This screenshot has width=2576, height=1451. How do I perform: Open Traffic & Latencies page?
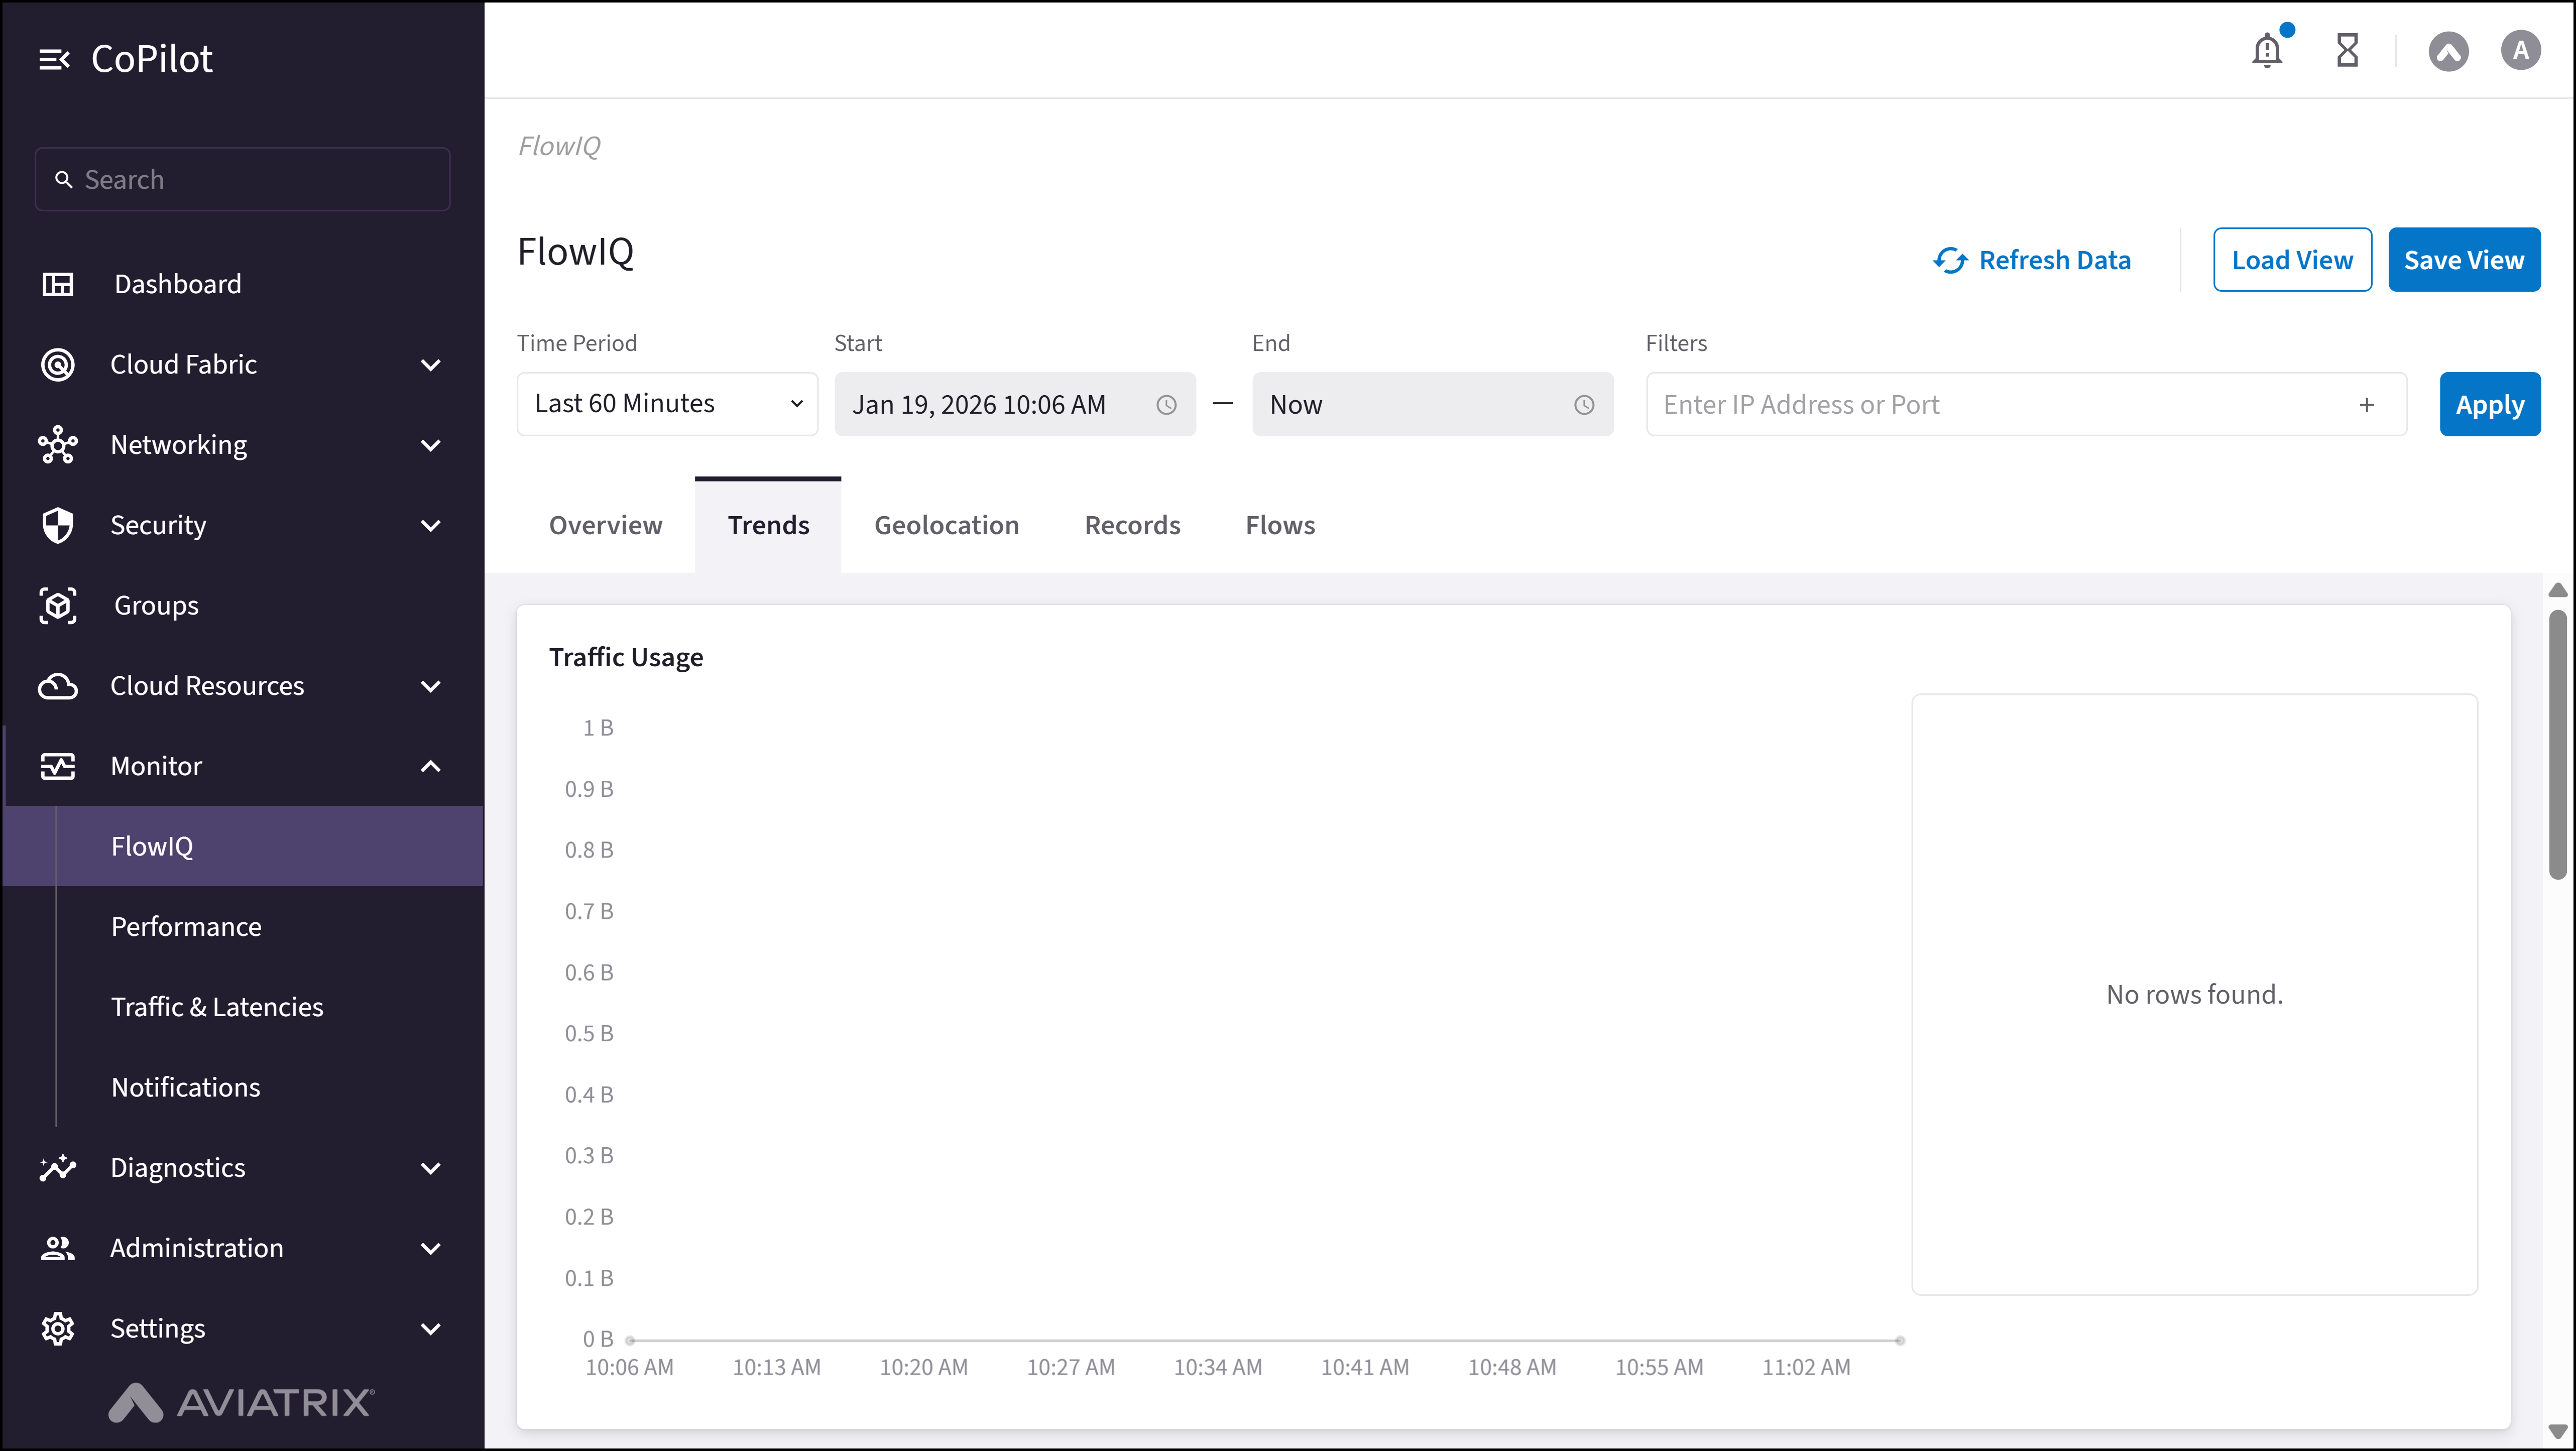(x=217, y=1007)
